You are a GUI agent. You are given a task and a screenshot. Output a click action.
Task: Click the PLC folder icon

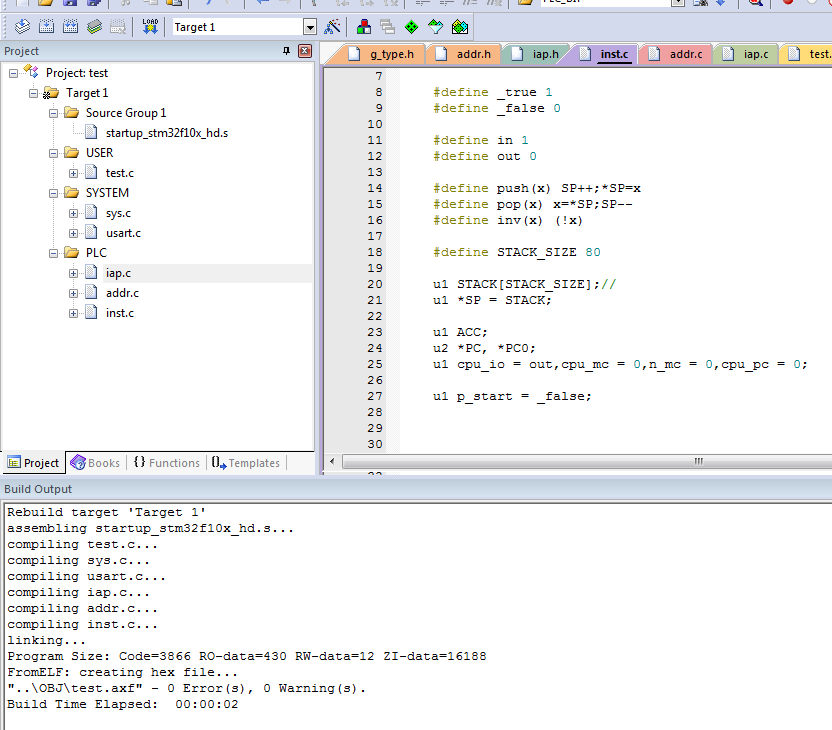coord(72,253)
